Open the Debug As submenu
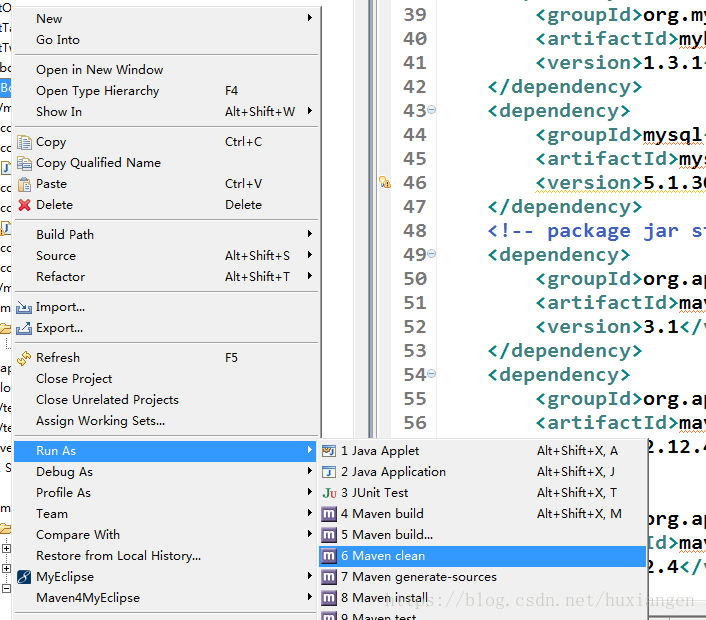Viewport: 706px width, 620px height. point(166,471)
